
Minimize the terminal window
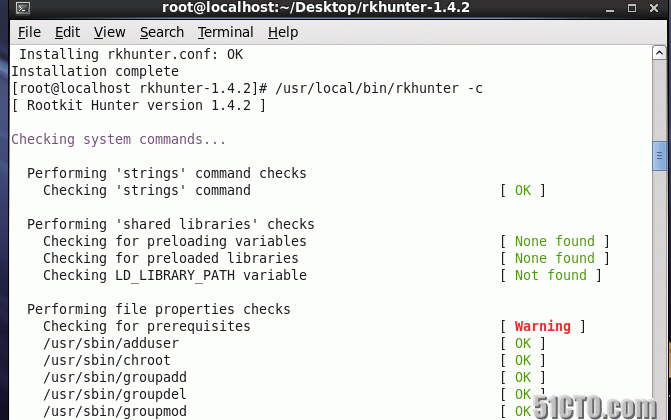[x=610, y=8]
